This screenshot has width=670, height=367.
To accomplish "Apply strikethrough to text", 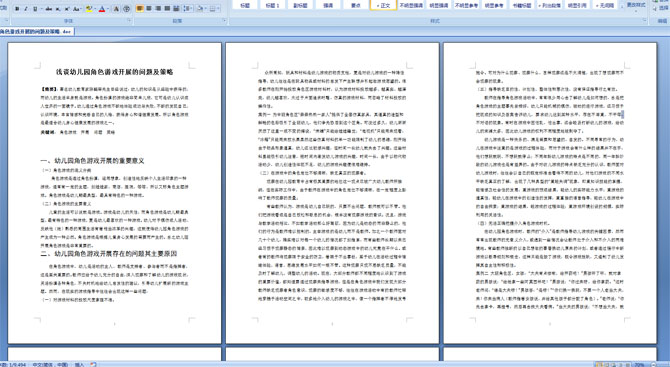I will coord(49,9).
